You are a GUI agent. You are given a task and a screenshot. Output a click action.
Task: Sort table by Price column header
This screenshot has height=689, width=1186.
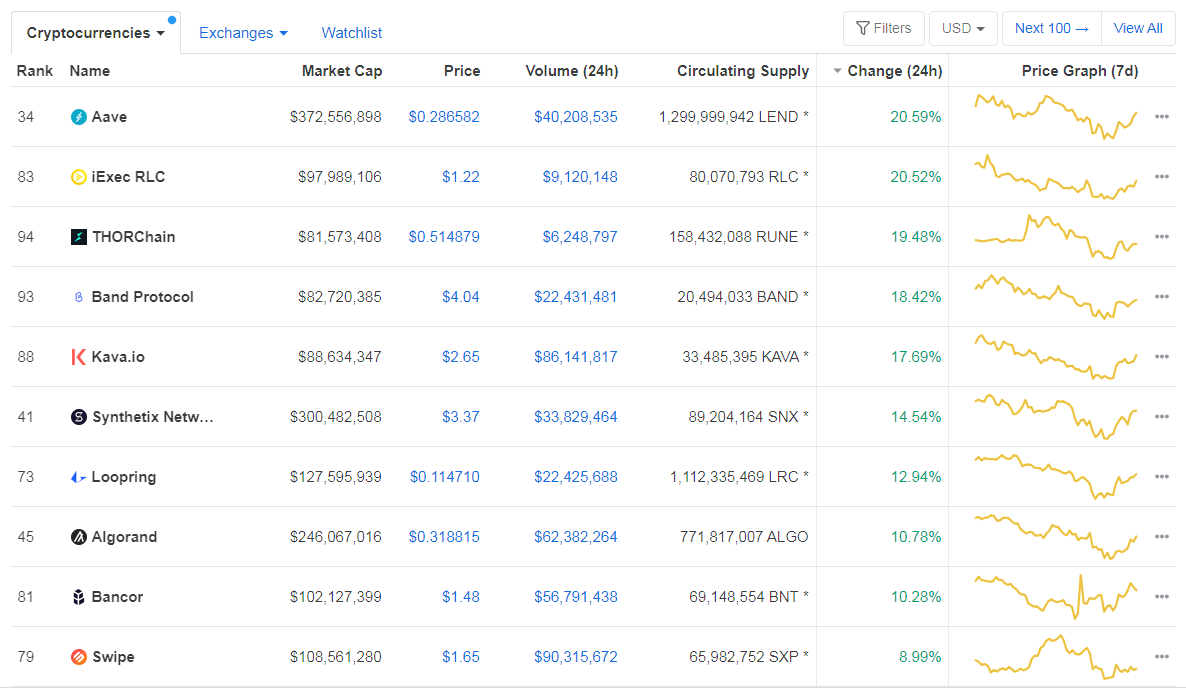click(x=461, y=71)
